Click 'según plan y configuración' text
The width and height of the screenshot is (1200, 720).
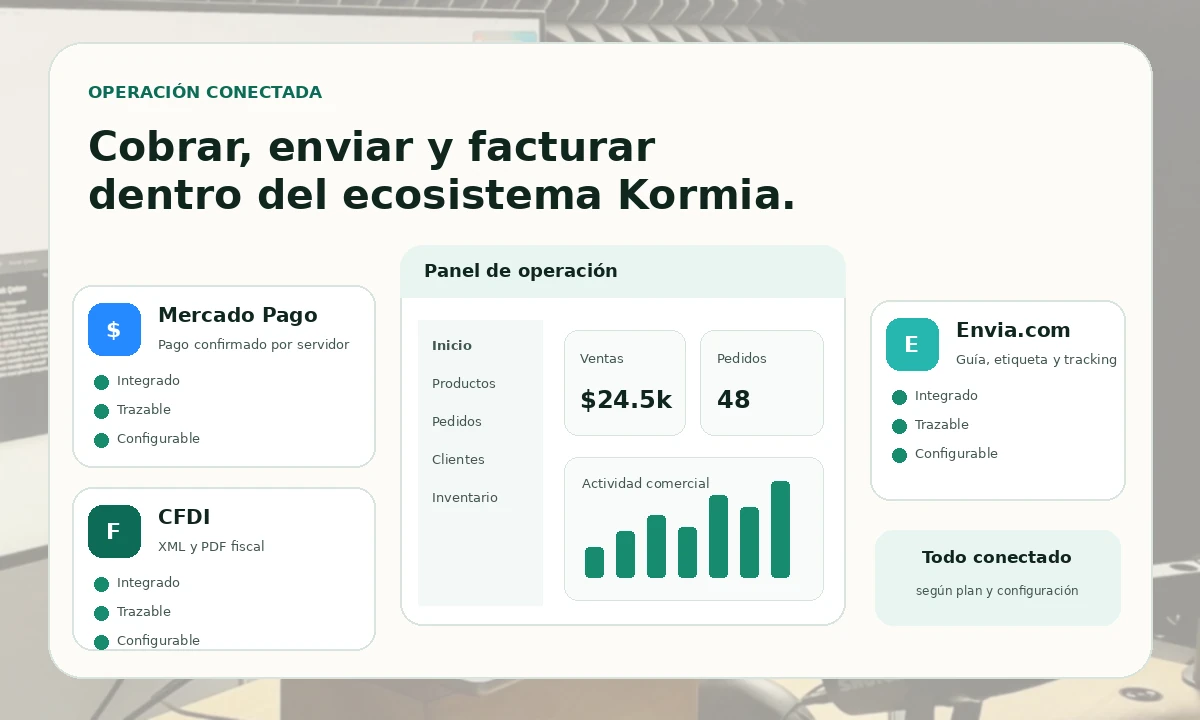(x=997, y=591)
